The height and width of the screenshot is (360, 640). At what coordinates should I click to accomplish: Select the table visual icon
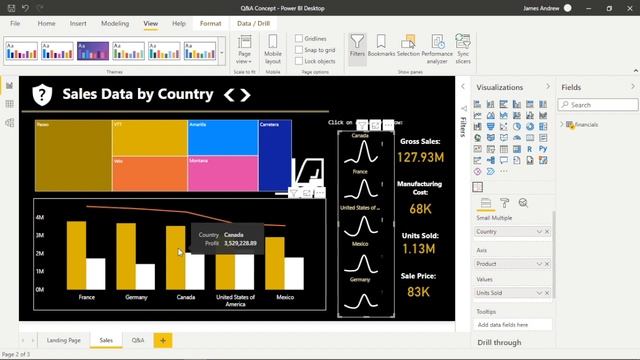[504, 149]
